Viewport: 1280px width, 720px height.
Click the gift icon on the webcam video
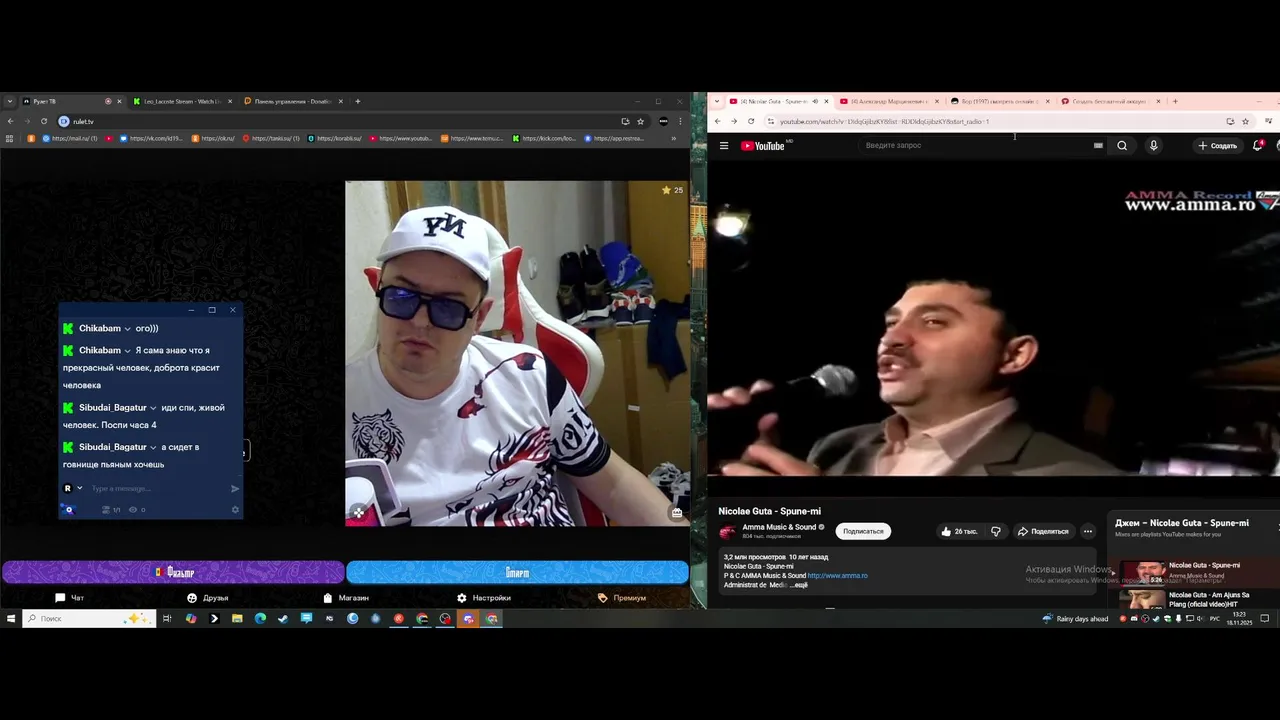677,513
